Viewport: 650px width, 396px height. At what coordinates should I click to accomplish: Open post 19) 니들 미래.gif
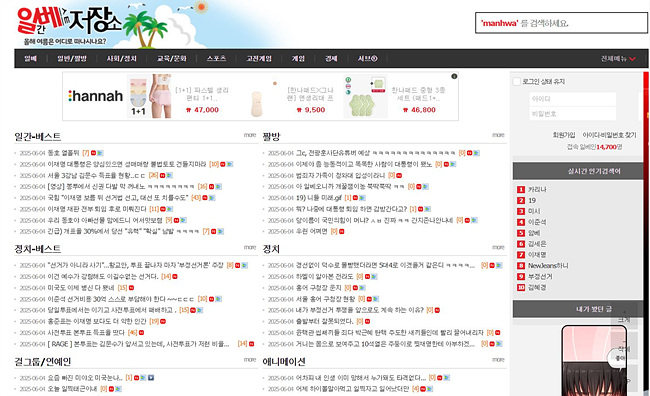[318, 198]
